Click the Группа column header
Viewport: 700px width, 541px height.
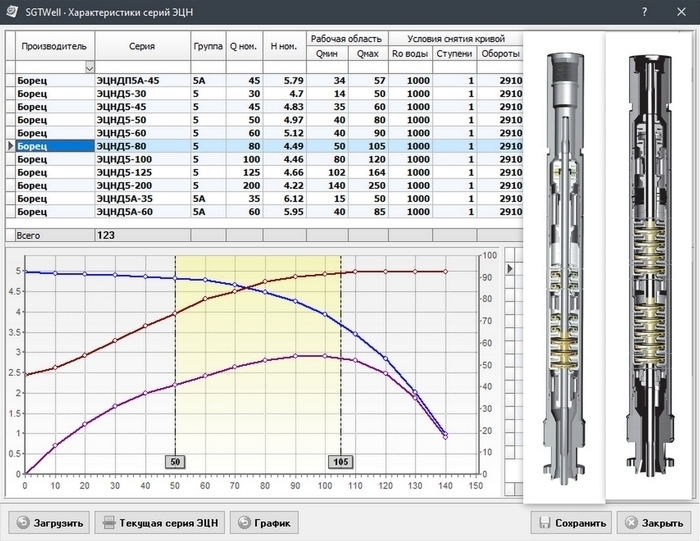[207, 46]
